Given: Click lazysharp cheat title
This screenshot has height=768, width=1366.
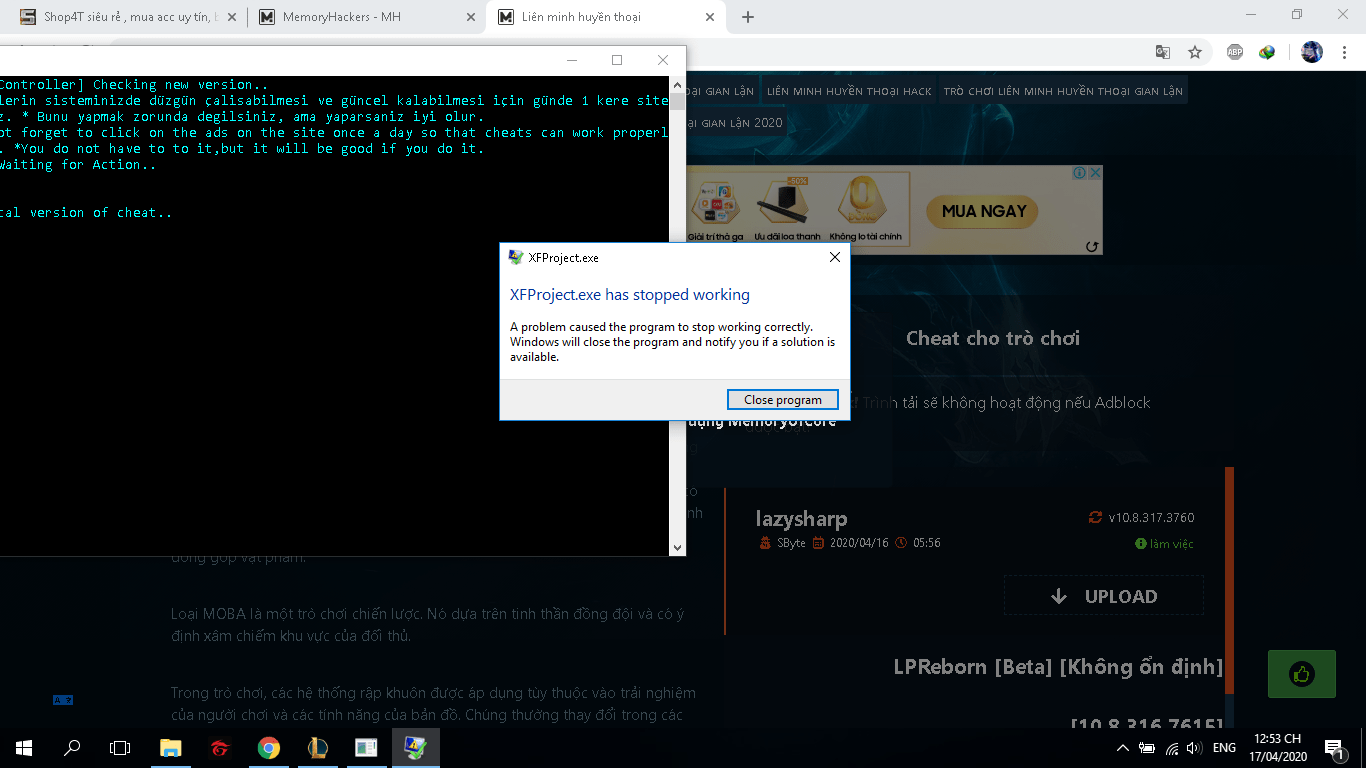Looking at the screenshot, I should coord(802,519).
